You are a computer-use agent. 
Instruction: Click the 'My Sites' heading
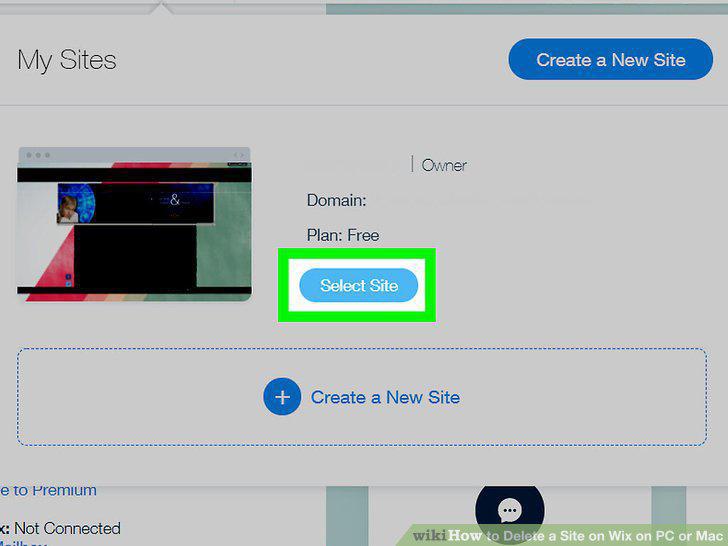(x=67, y=60)
